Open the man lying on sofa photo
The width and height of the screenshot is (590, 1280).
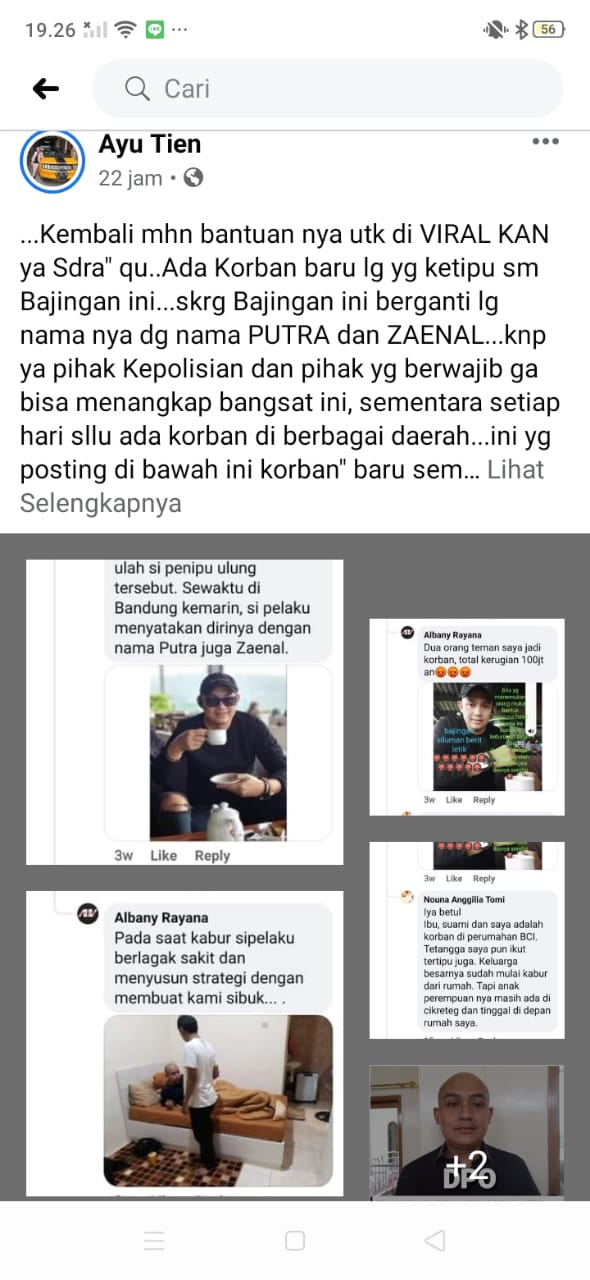pos(184,1044)
